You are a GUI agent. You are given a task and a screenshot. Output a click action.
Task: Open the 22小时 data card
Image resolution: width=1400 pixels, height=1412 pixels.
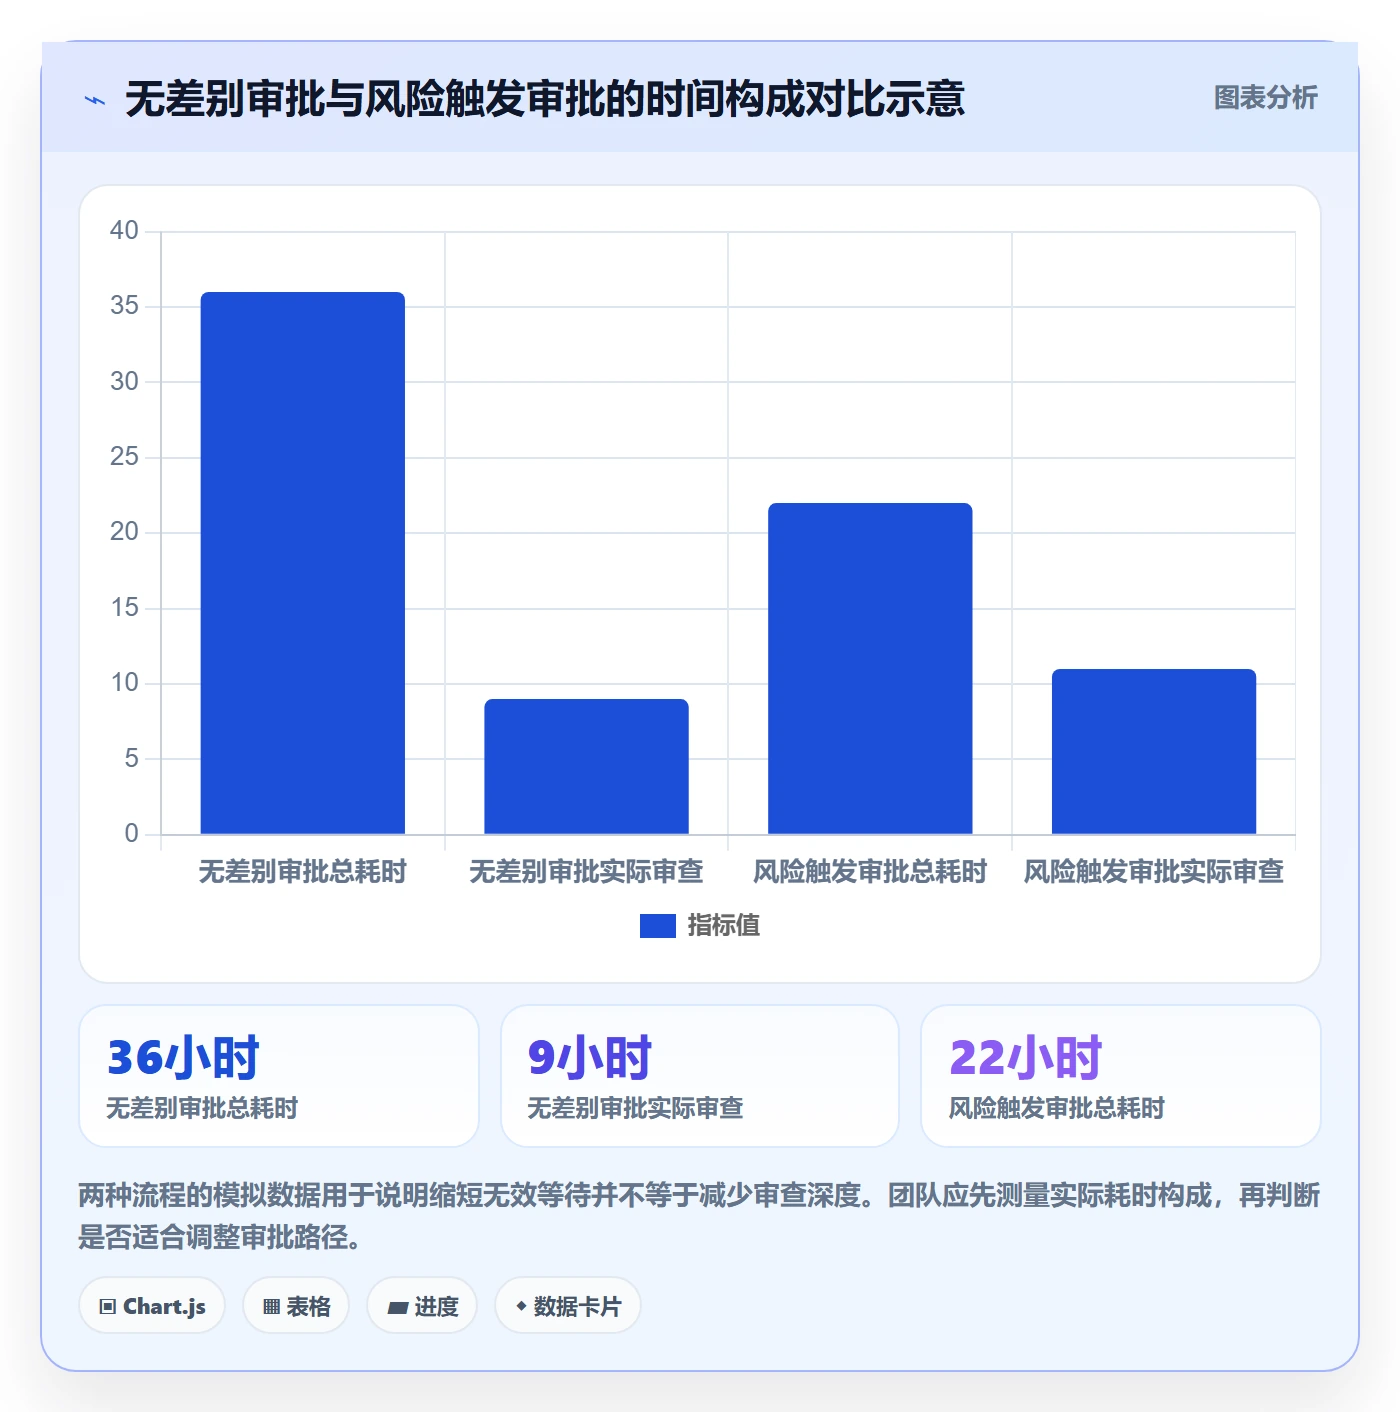click(x=1121, y=1076)
